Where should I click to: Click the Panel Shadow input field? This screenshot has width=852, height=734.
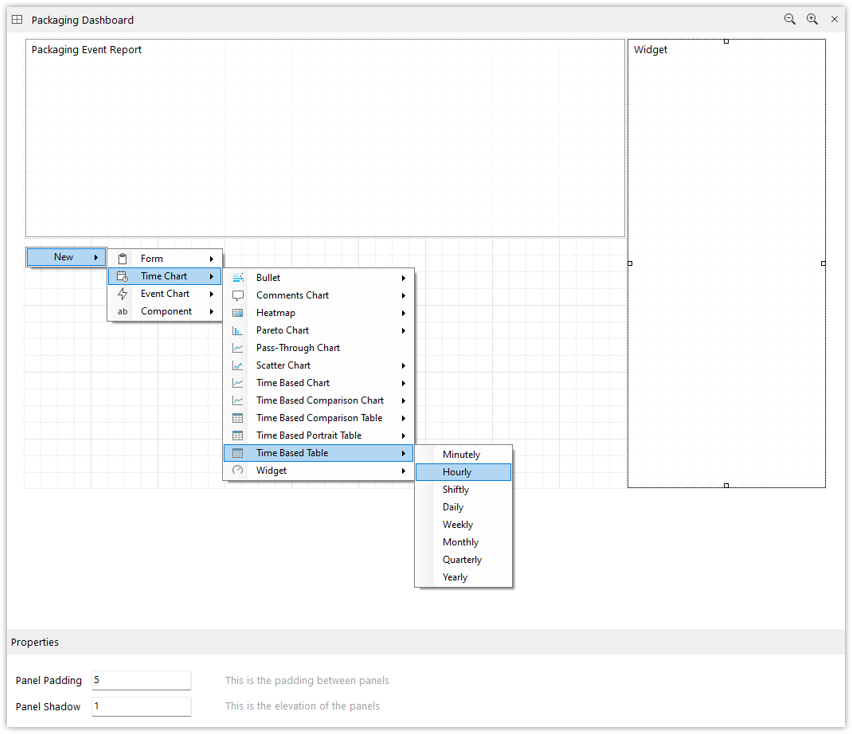pos(141,706)
